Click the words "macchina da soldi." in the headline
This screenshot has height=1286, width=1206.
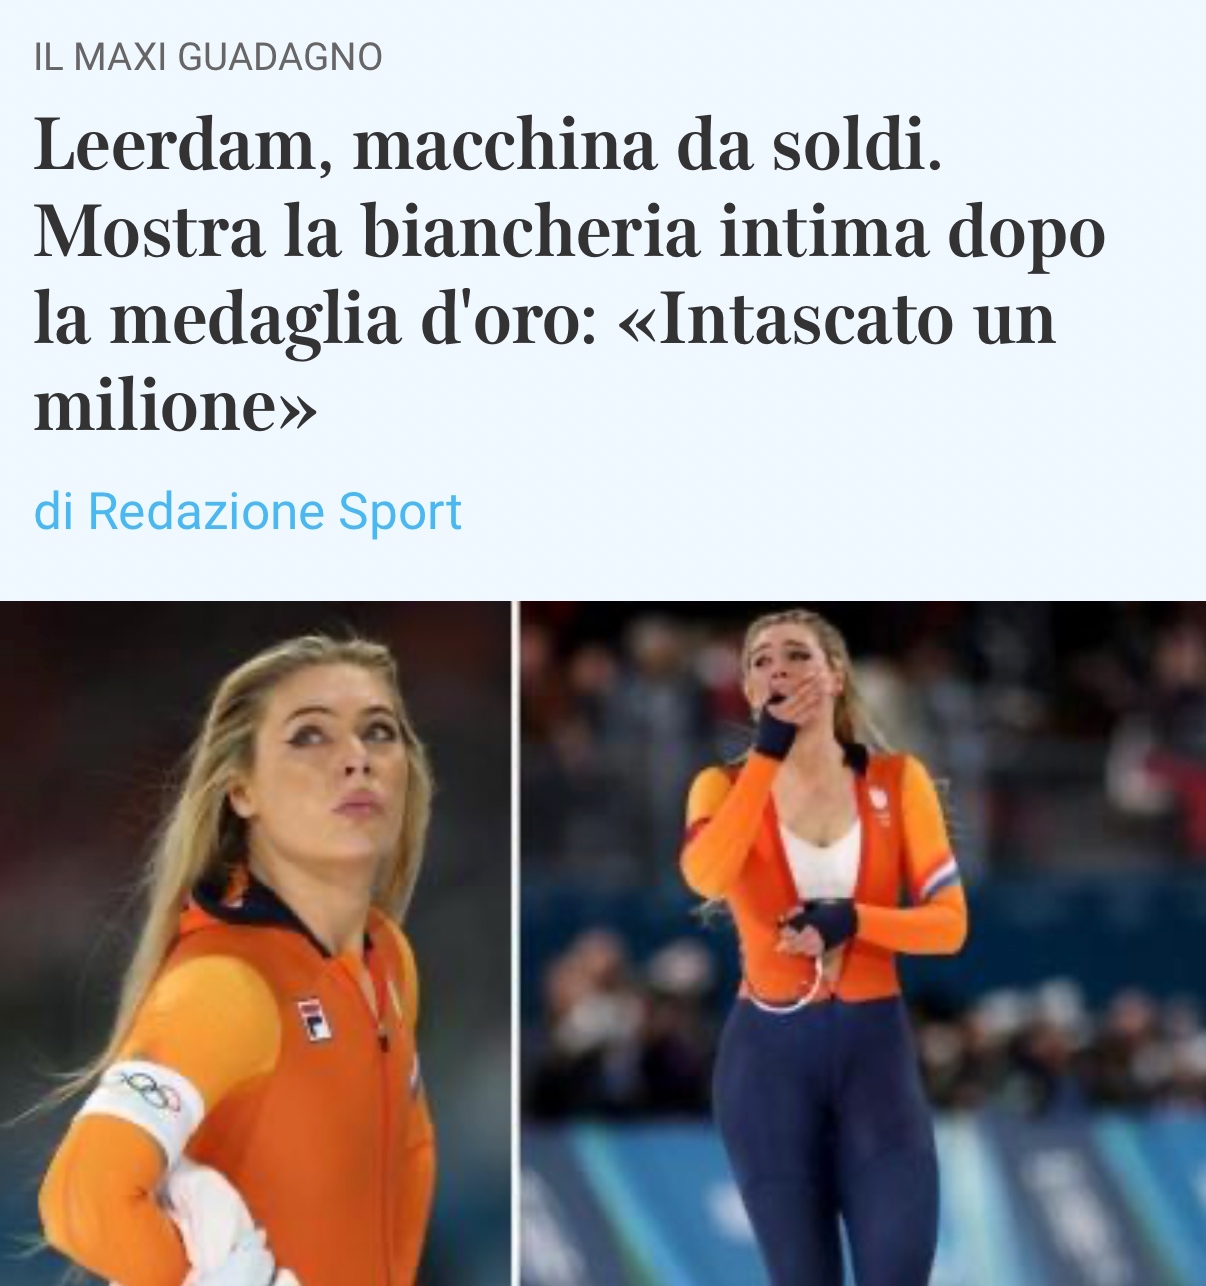click(x=648, y=146)
